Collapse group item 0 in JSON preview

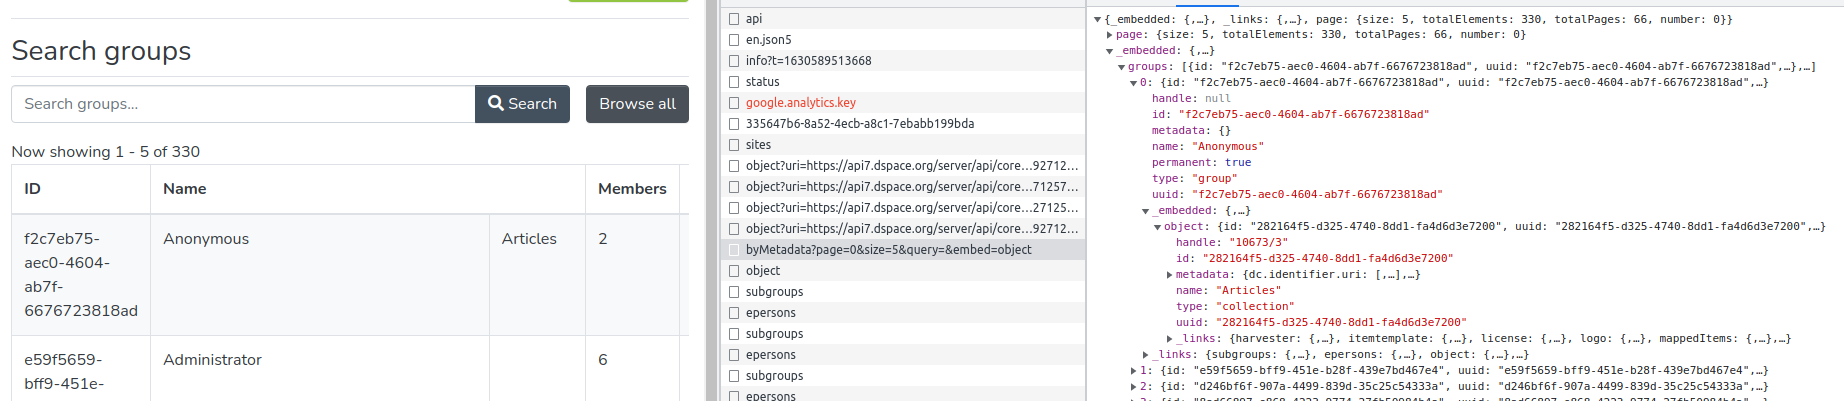1133,83
